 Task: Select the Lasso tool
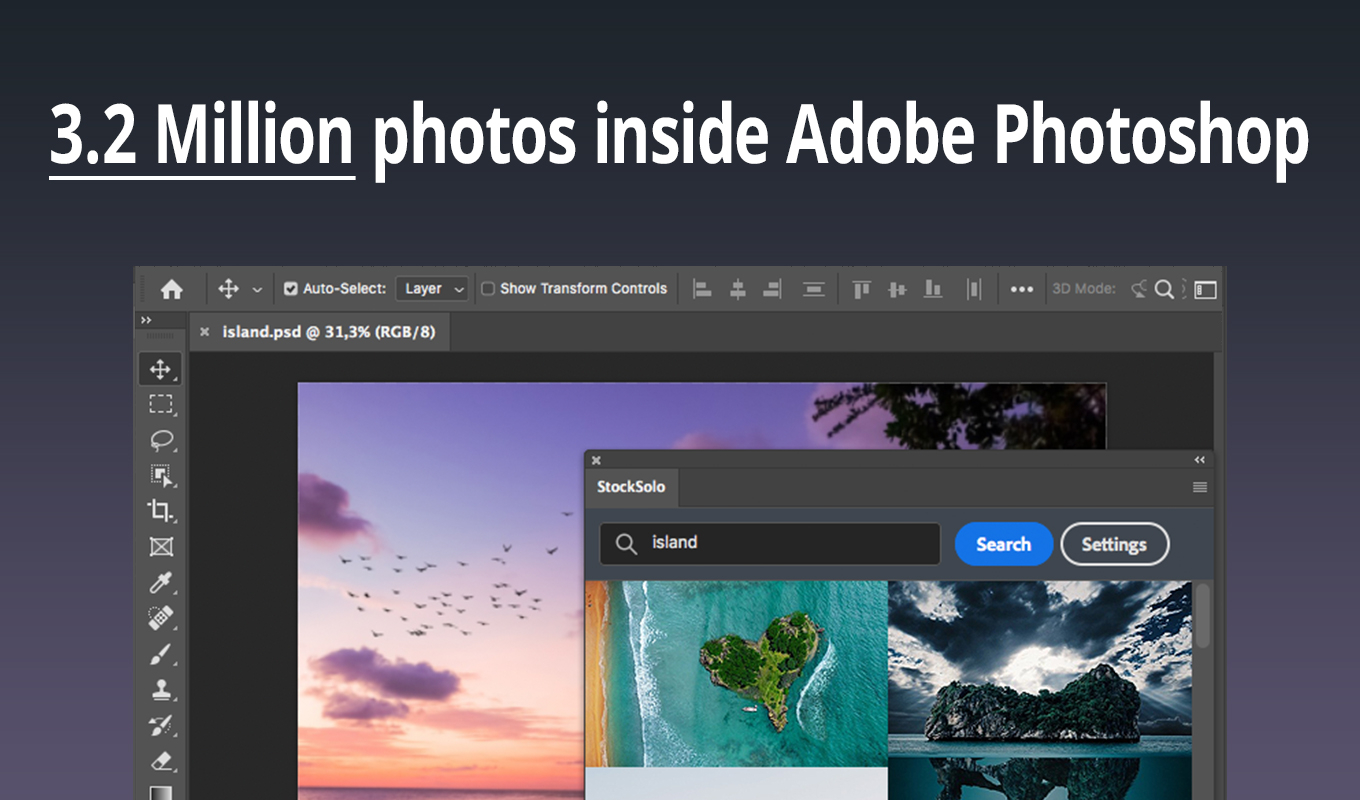(x=160, y=440)
